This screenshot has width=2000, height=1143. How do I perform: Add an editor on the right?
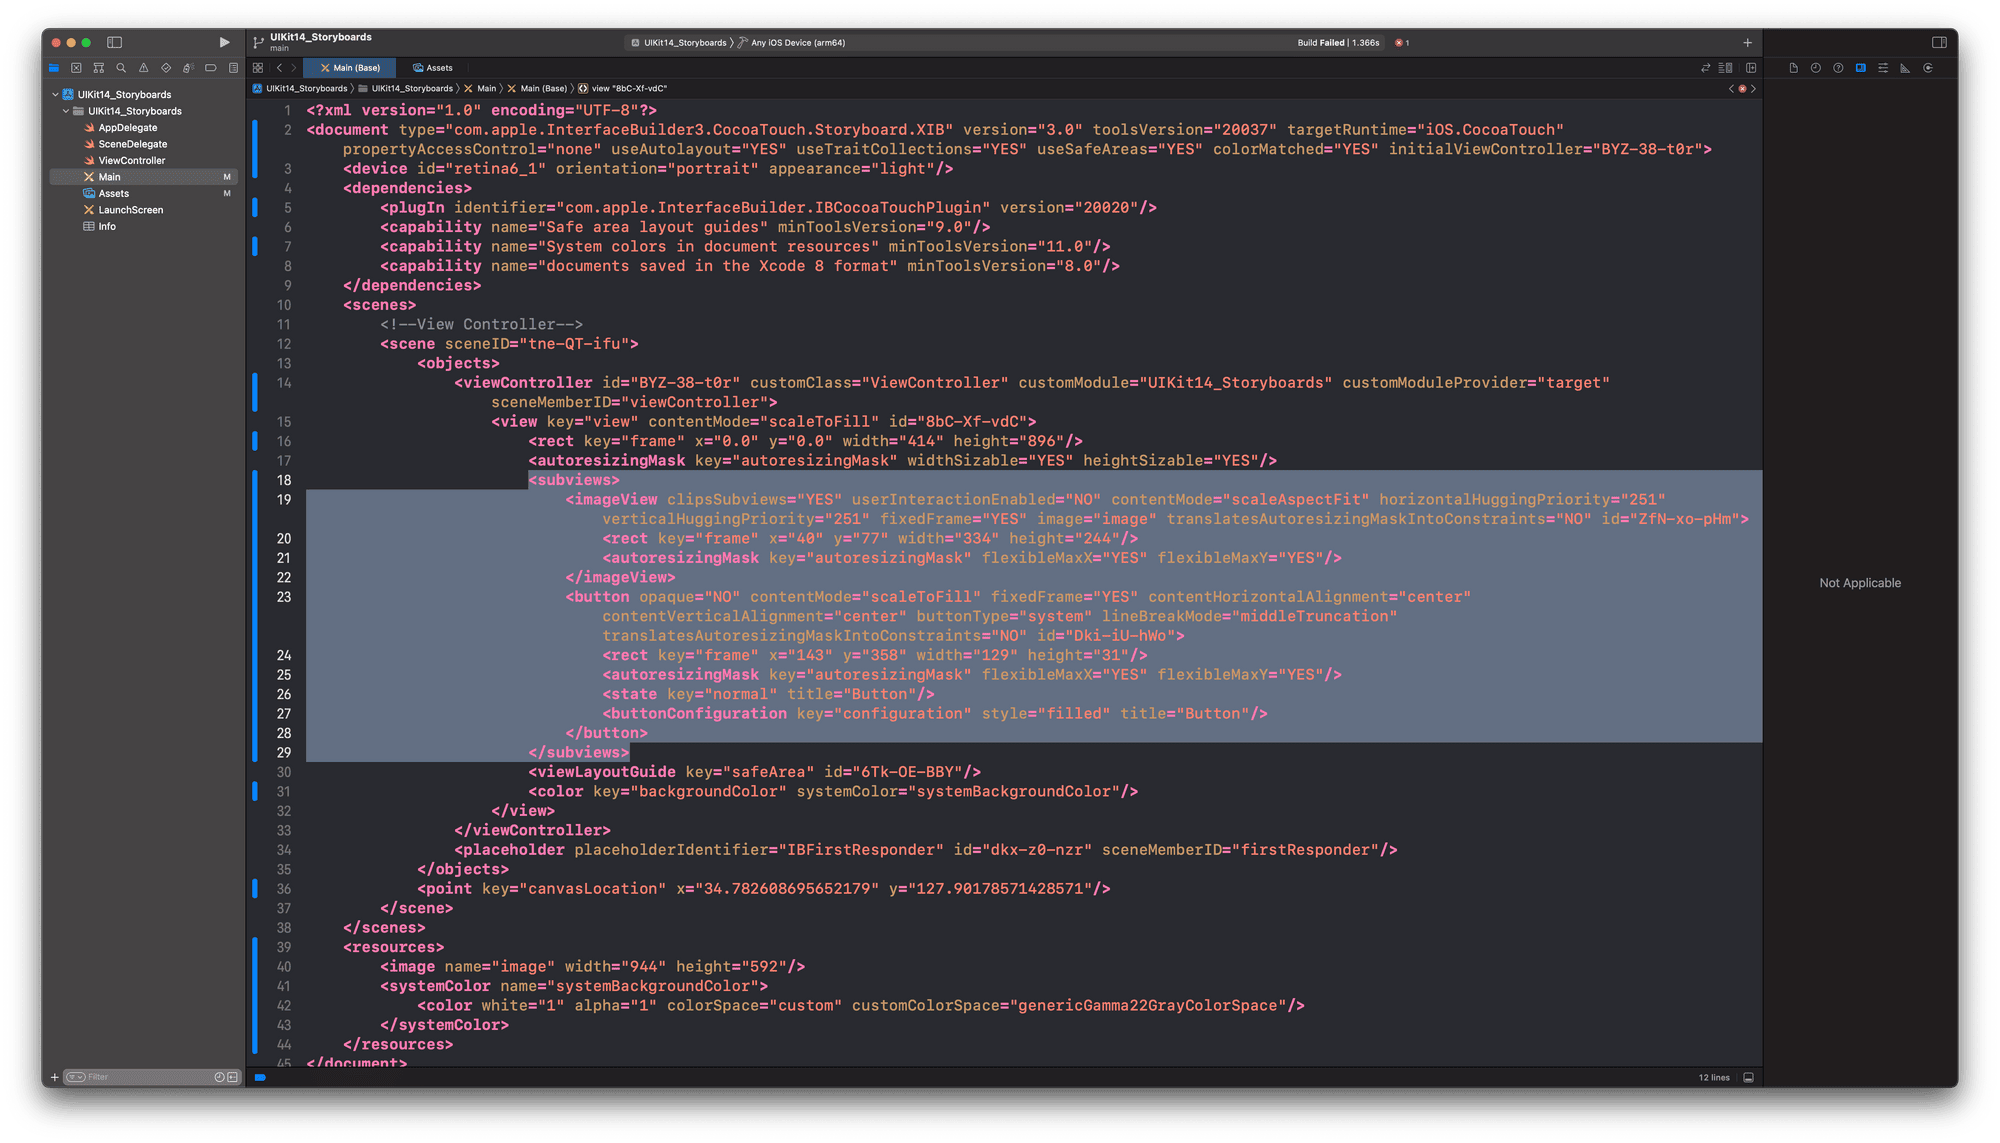[1751, 68]
